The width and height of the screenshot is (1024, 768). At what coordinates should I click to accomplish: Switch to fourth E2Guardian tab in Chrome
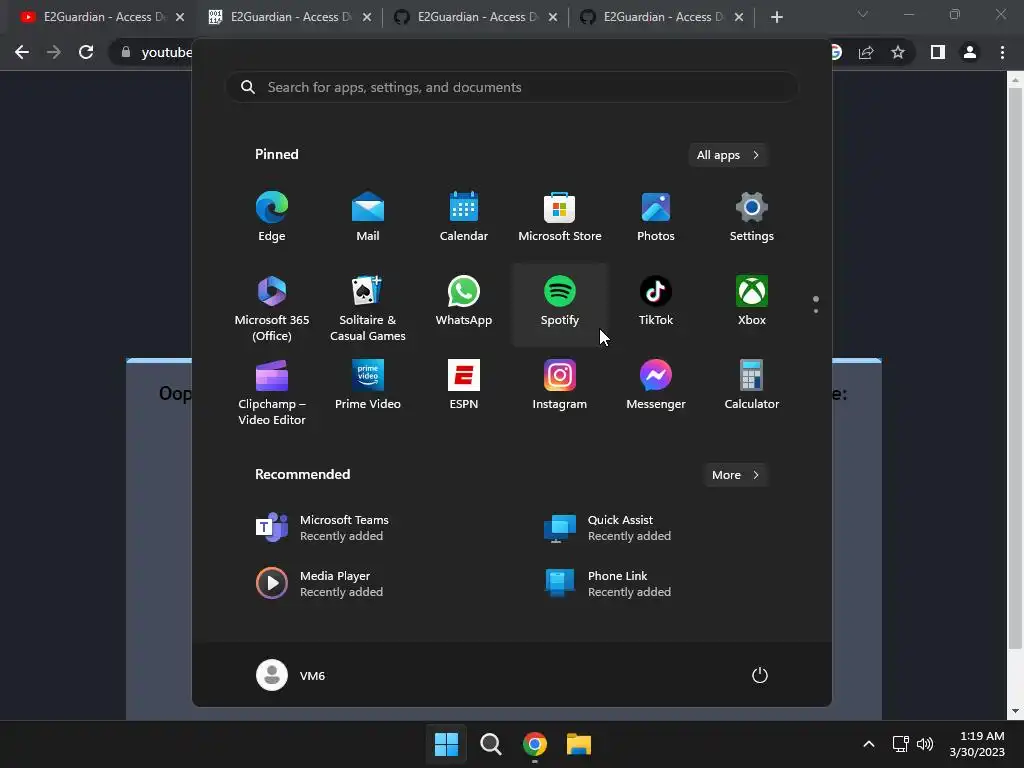point(662,17)
